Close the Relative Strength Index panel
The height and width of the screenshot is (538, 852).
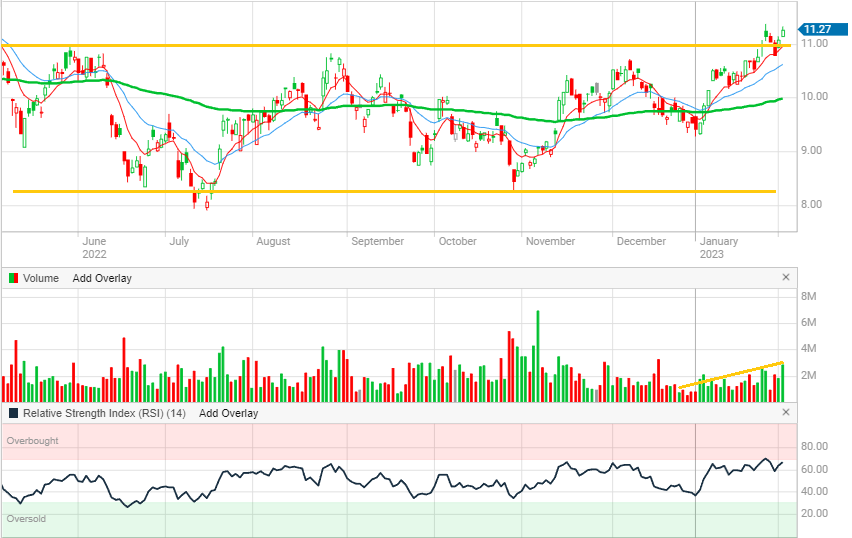[x=785, y=412]
